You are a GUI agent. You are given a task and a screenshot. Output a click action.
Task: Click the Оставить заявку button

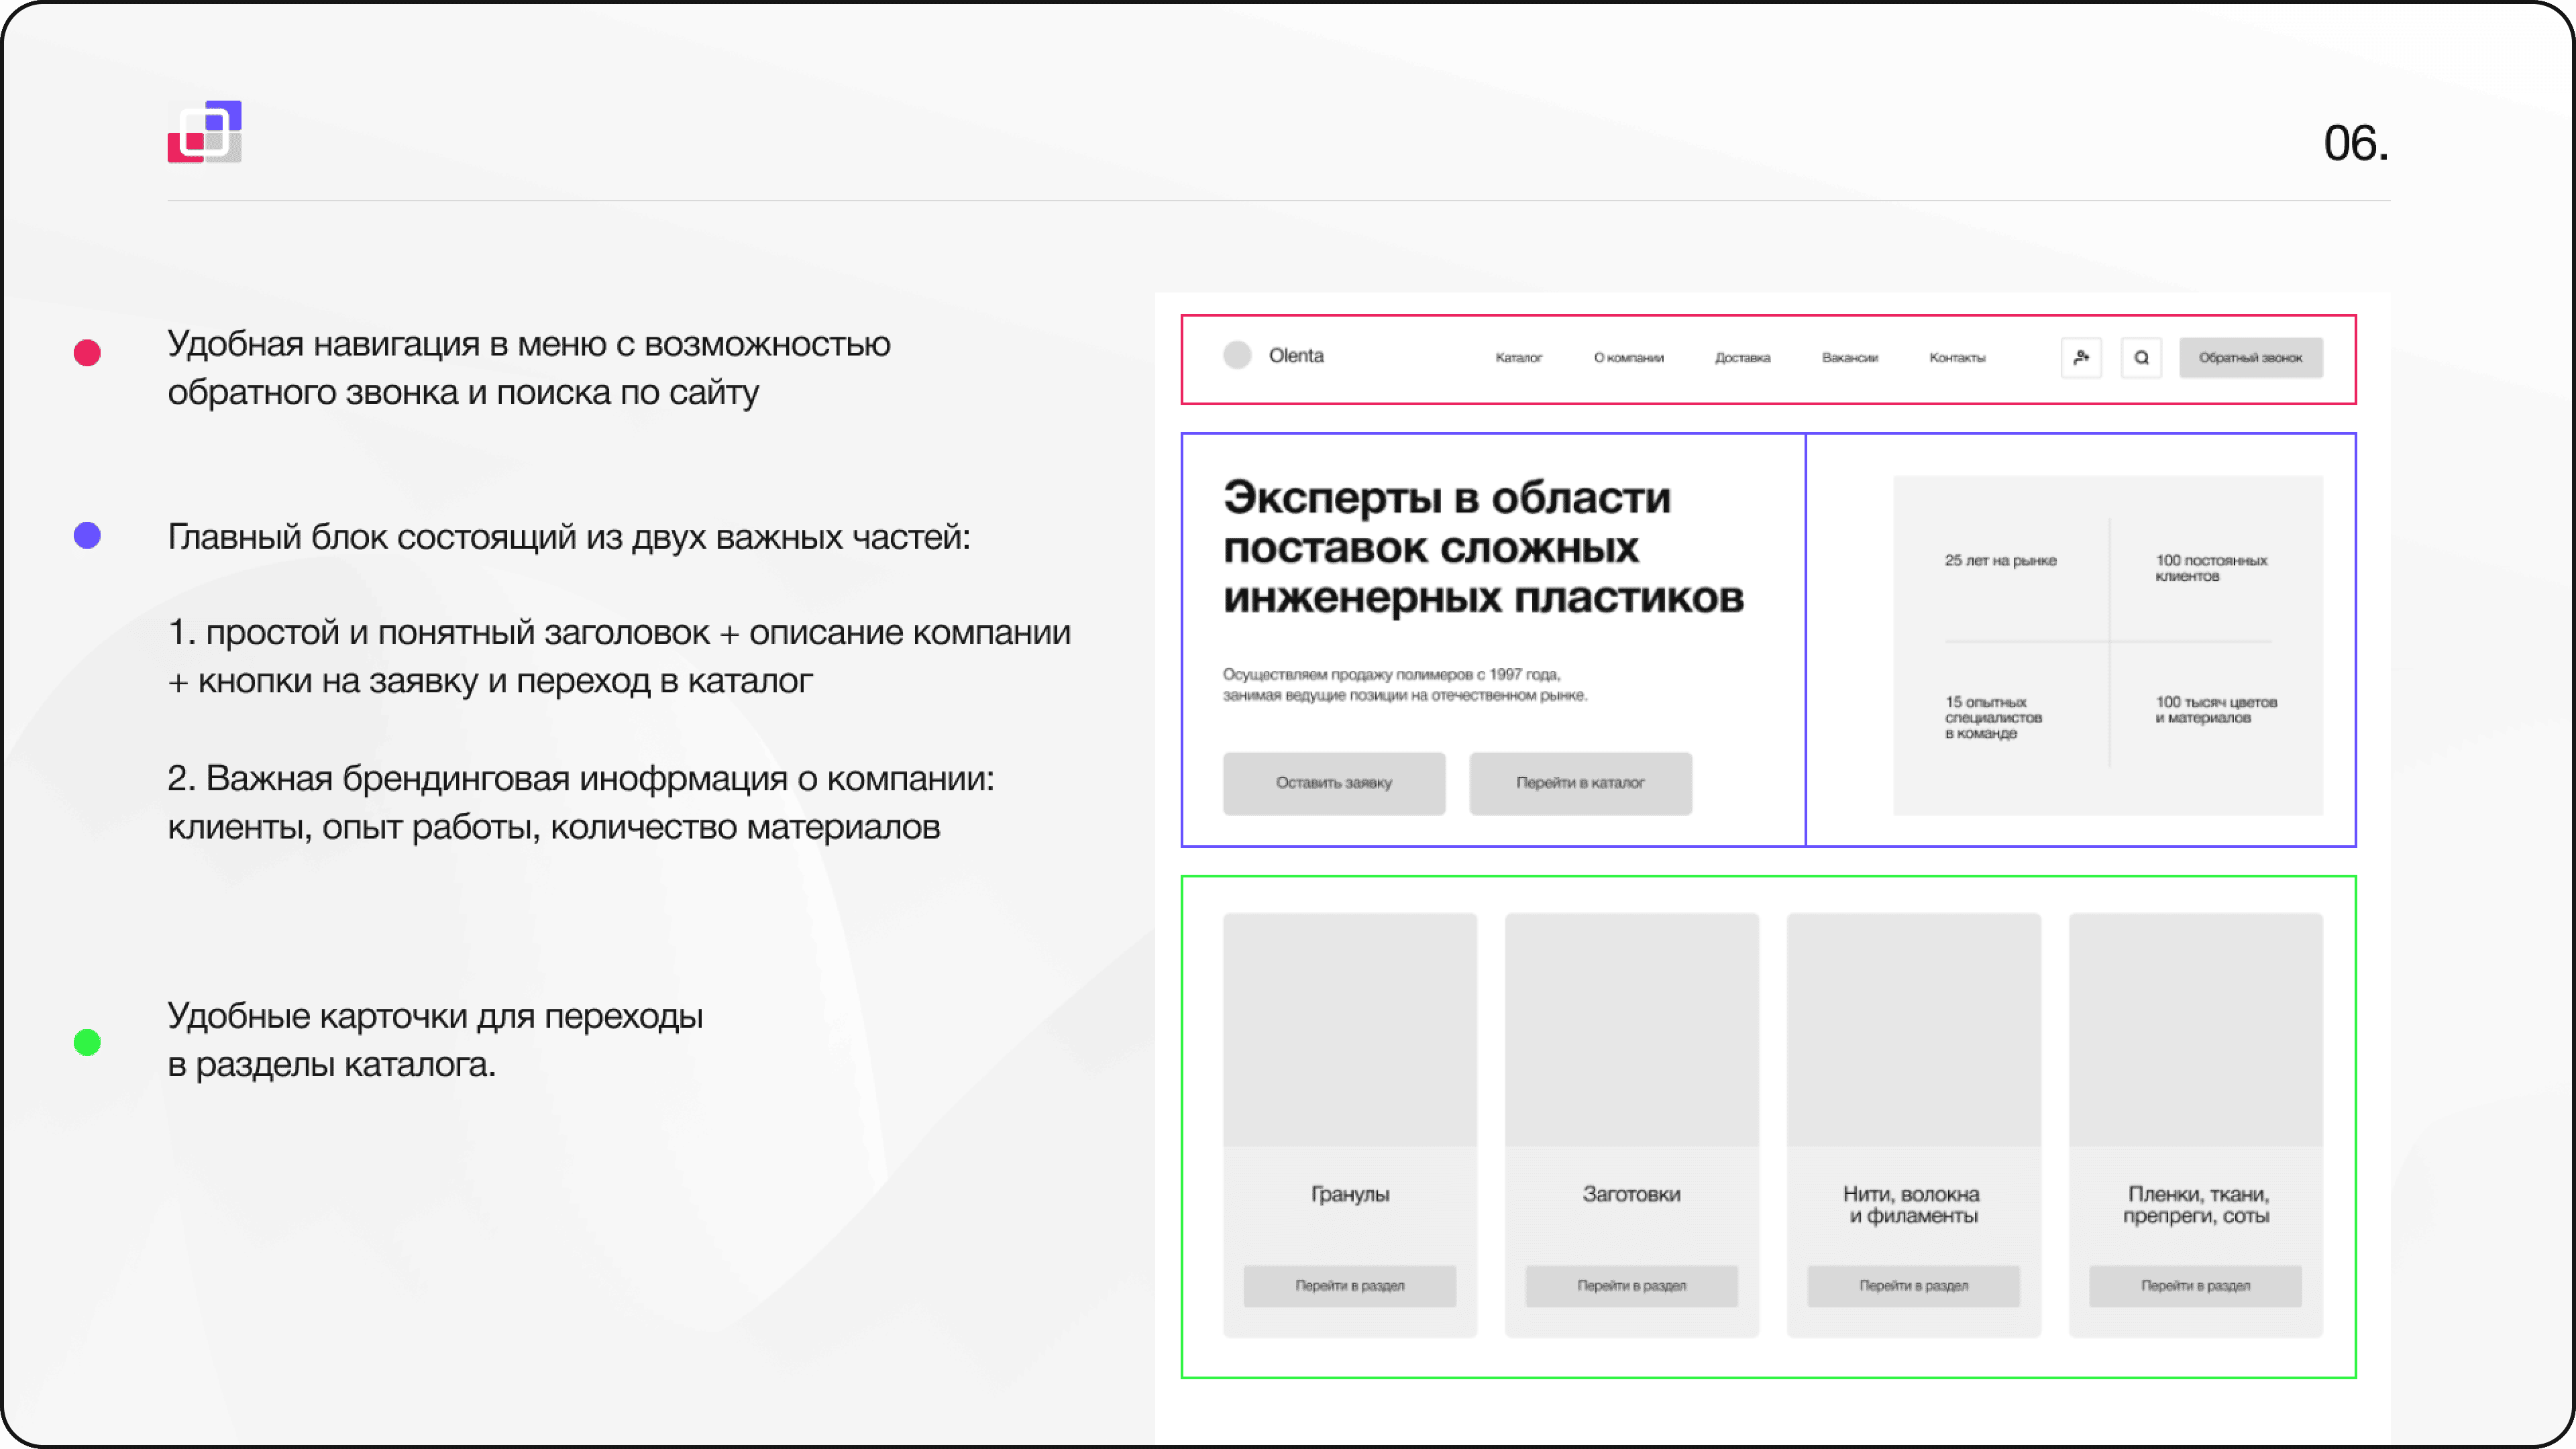coord(1334,783)
